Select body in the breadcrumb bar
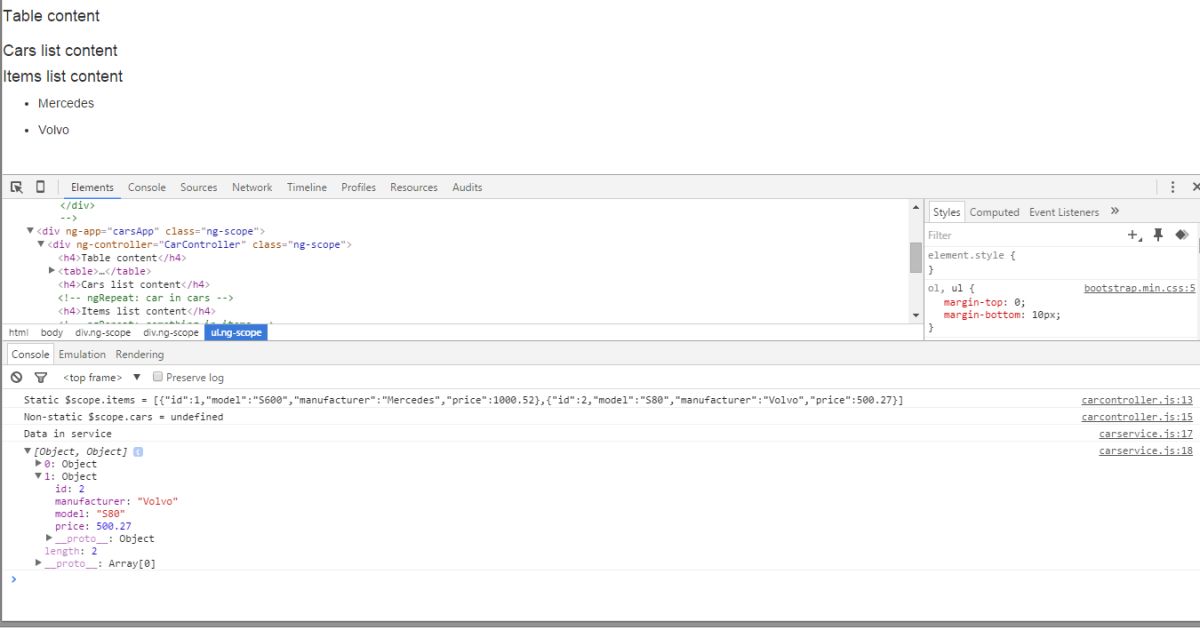This screenshot has width=1200, height=630. (51, 333)
